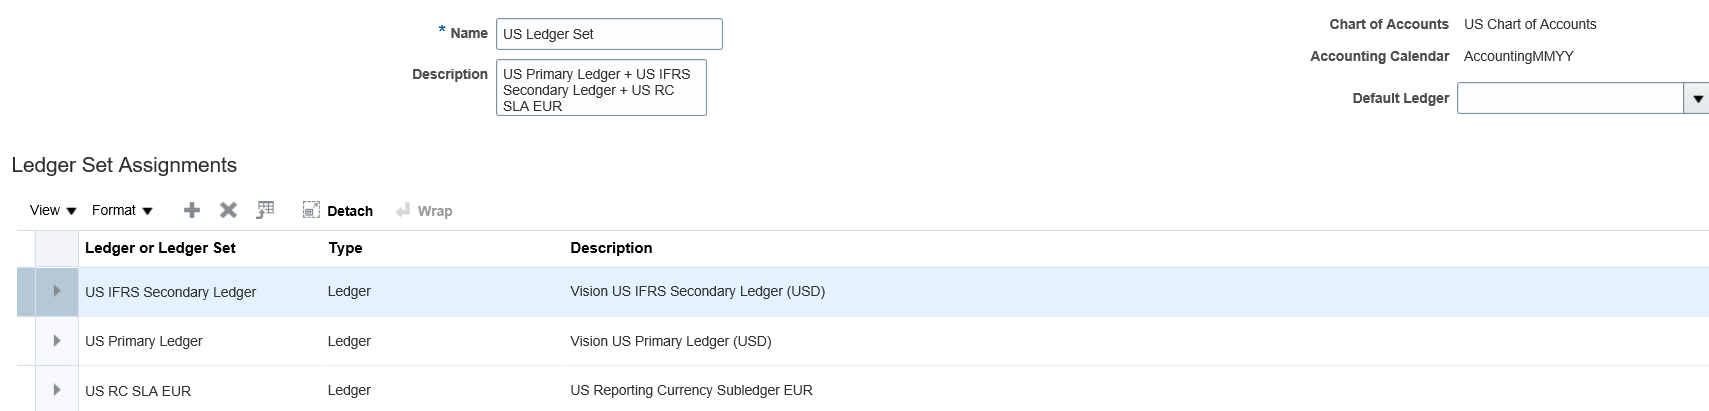Open the Default Ledger dropdown arrow
1709x411 pixels.
[x=1697, y=99]
